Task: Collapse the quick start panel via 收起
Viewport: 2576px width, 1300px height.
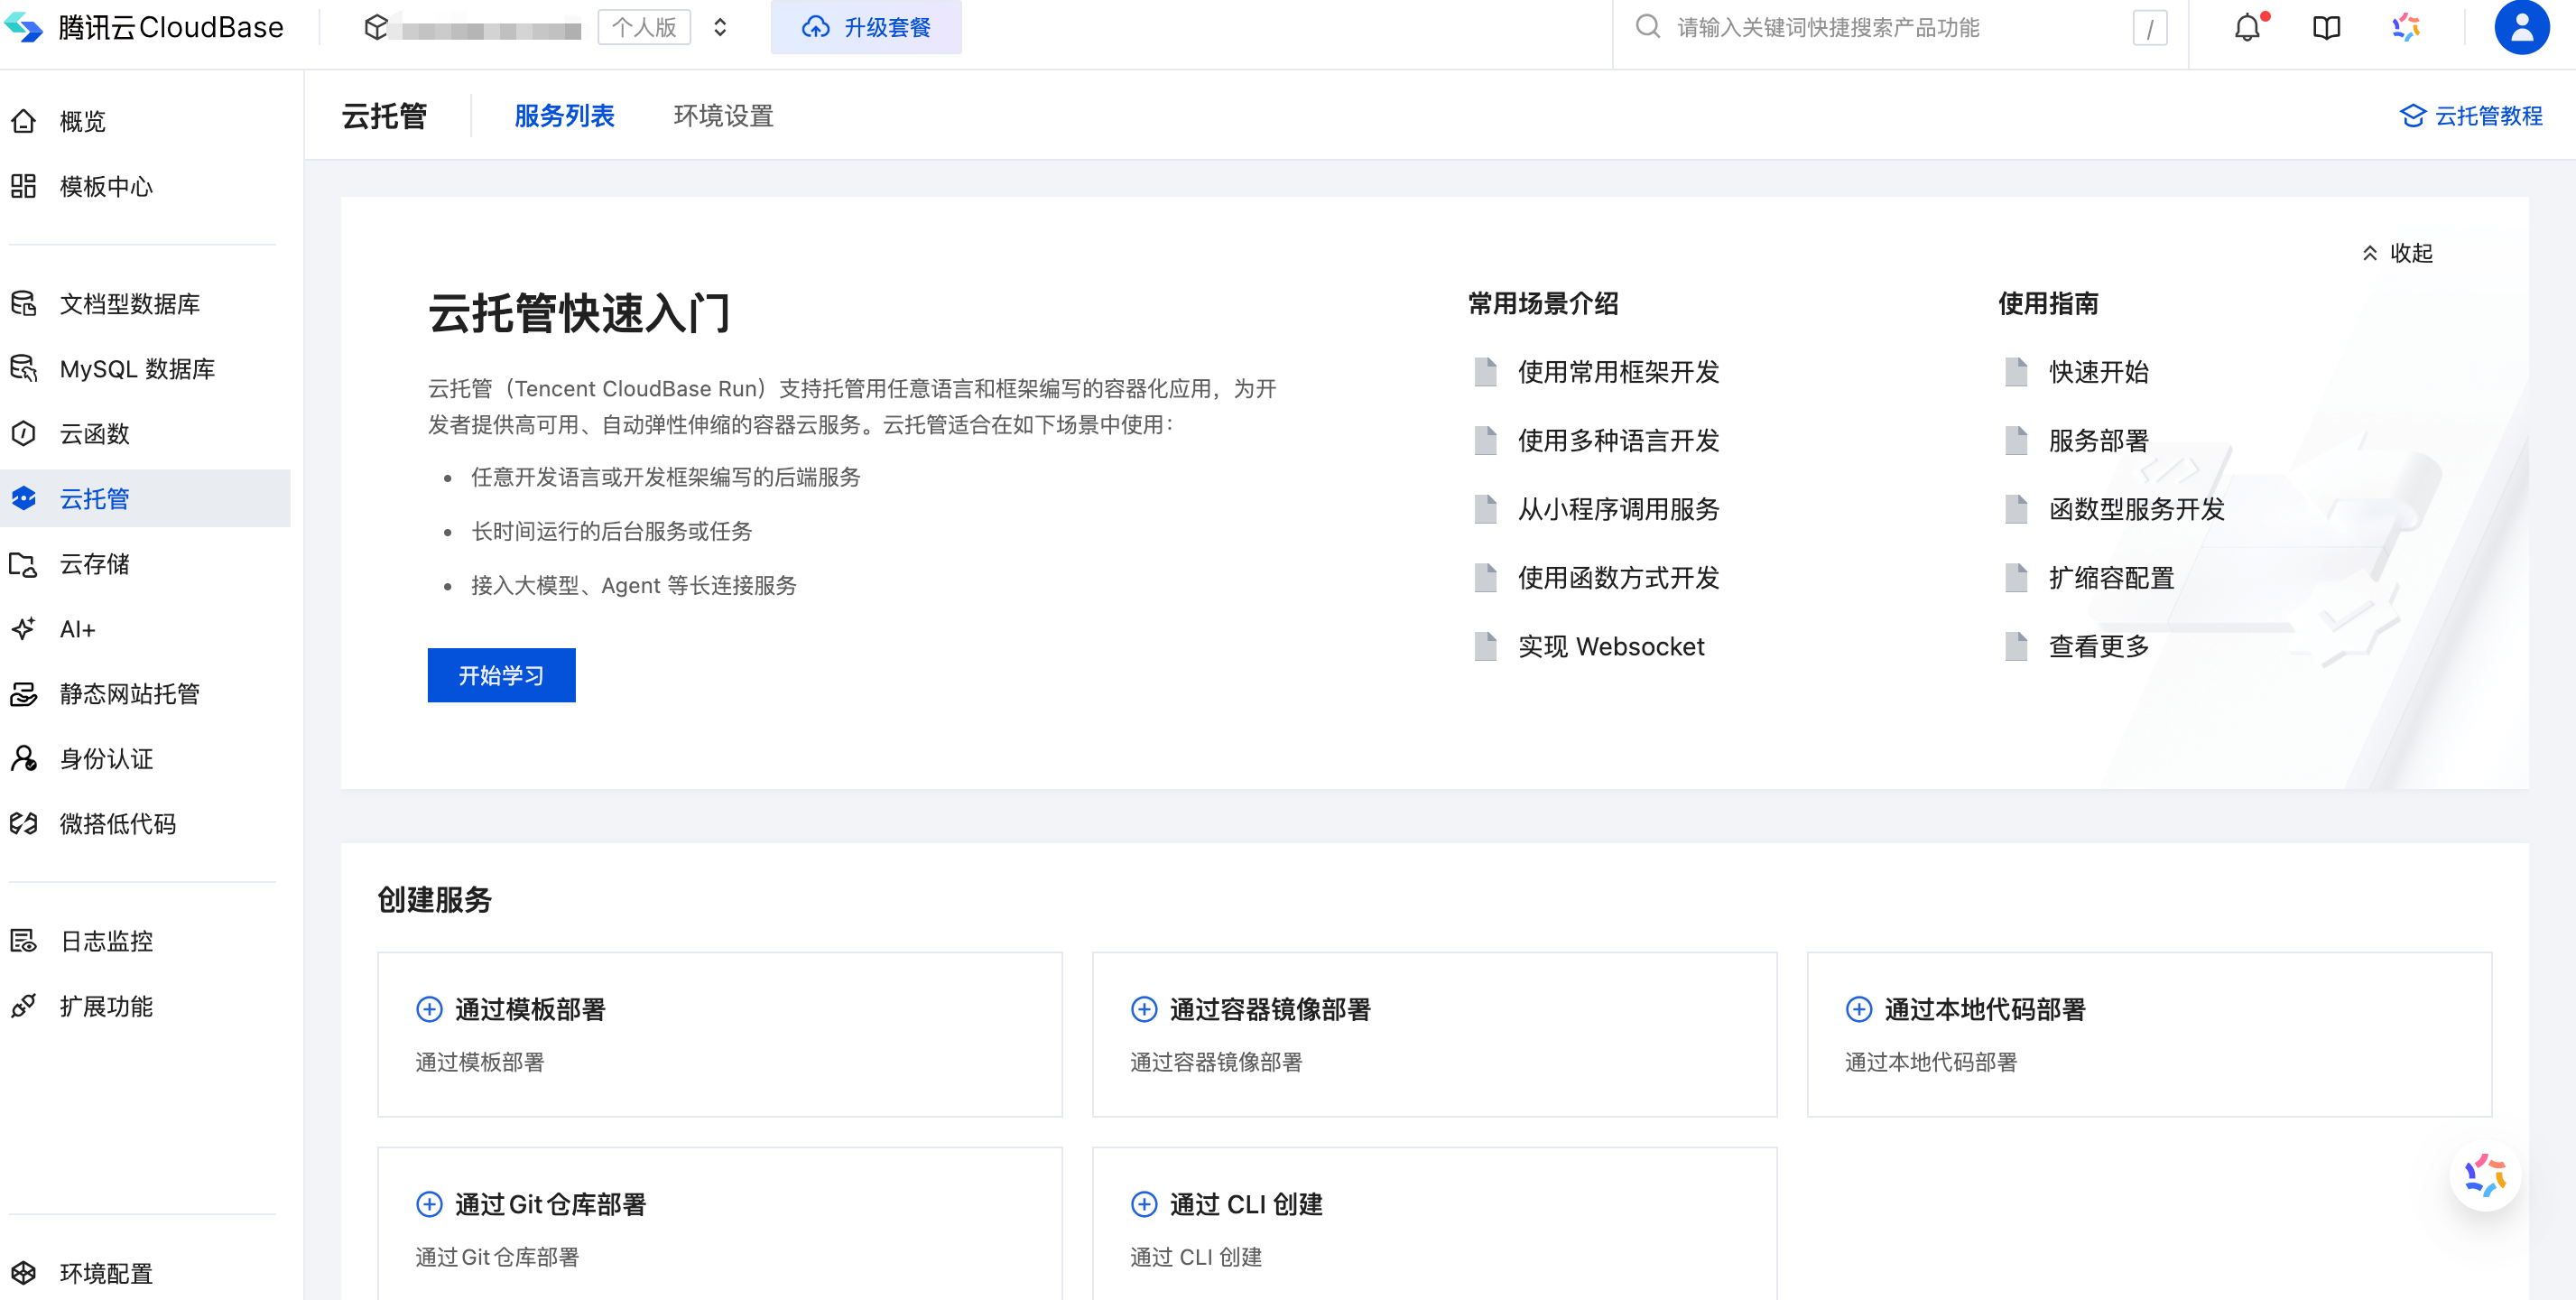Action: [x=2397, y=253]
